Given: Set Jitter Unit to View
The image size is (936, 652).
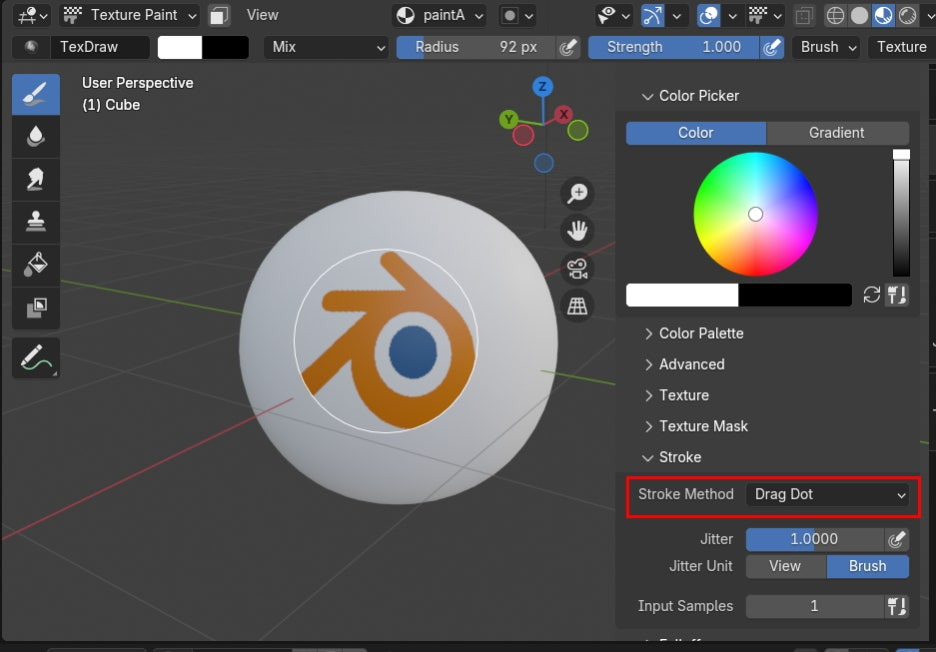Looking at the screenshot, I should click(786, 566).
